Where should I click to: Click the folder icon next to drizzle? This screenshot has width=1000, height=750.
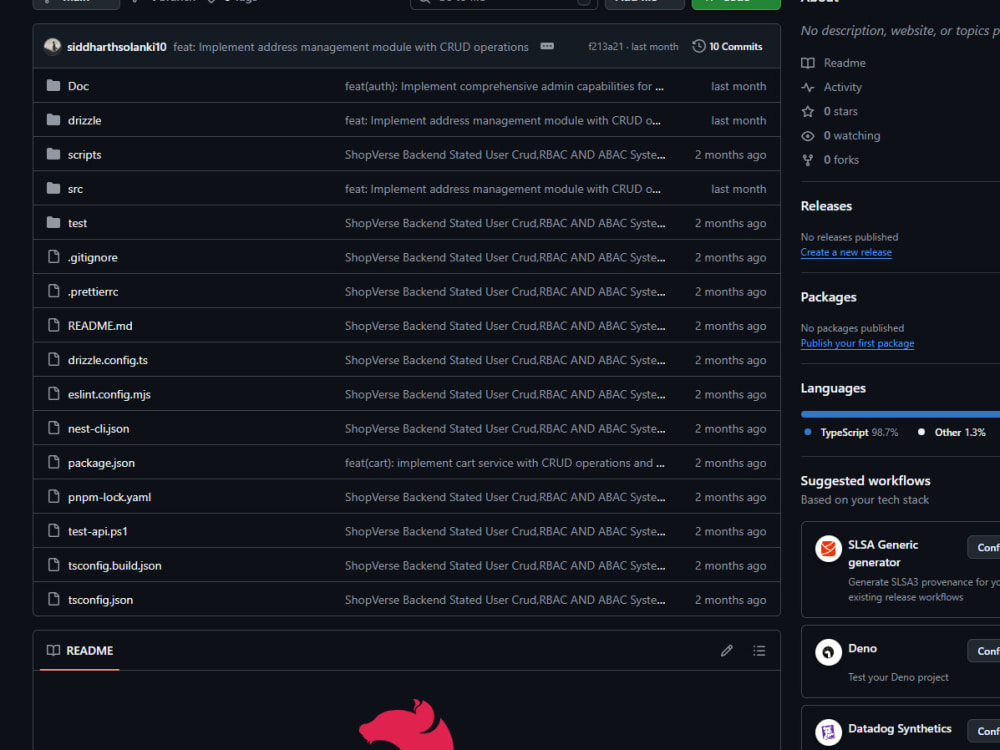[x=54, y=120]
